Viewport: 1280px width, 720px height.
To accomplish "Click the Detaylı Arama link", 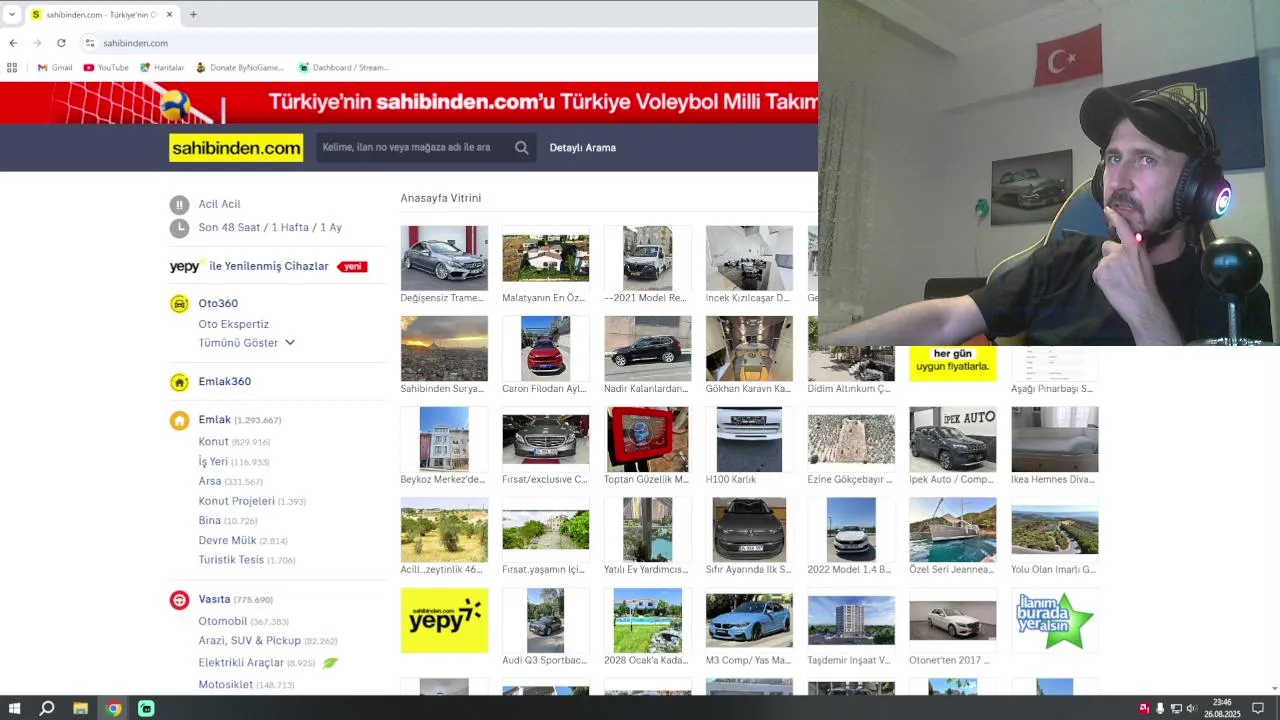I will click(x=582, y=148).
